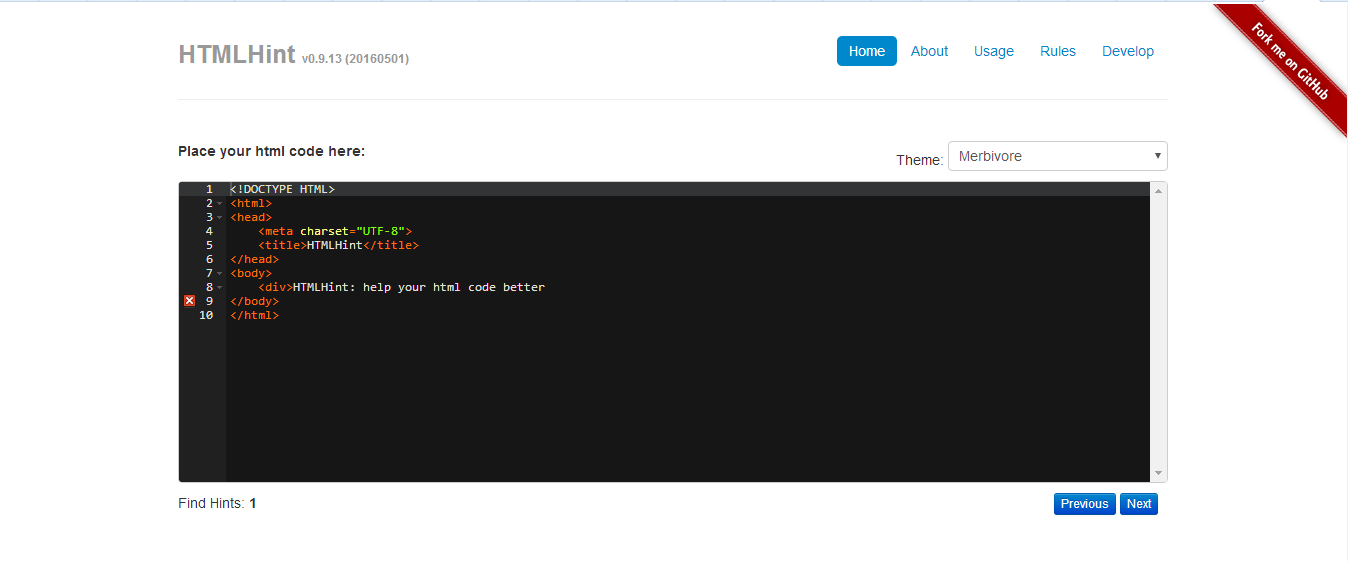Open the Rules page

coord(1058,51)
